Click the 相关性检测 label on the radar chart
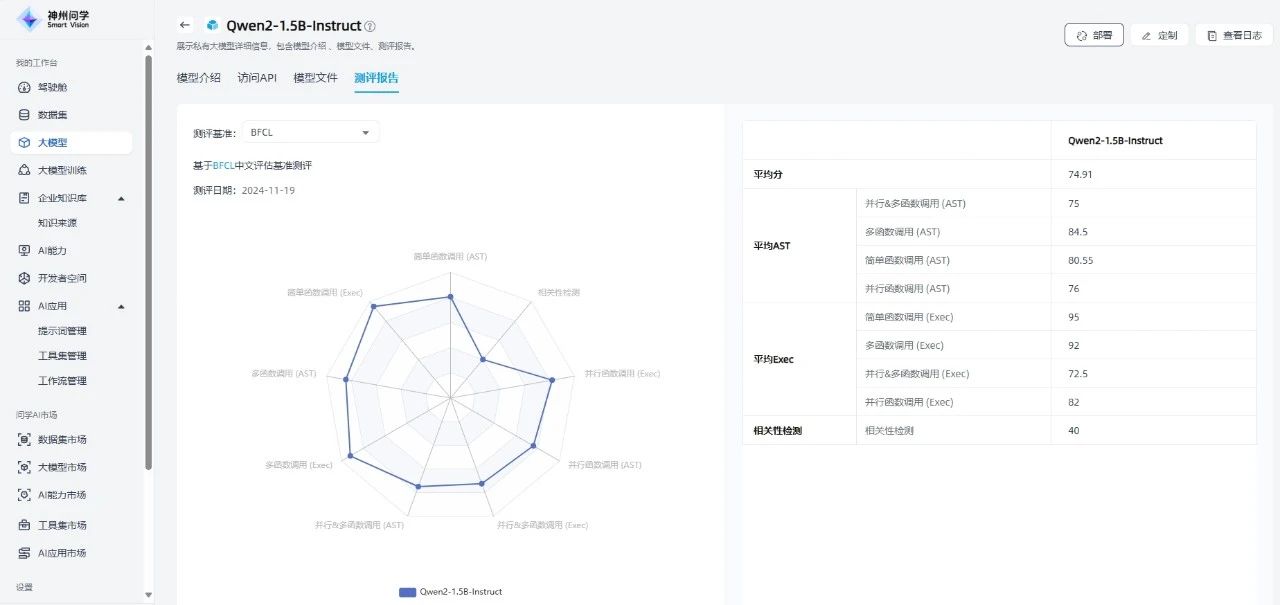Image resolution: width=1280 pixels, height=605 pixels. click(x=558, y=292)
